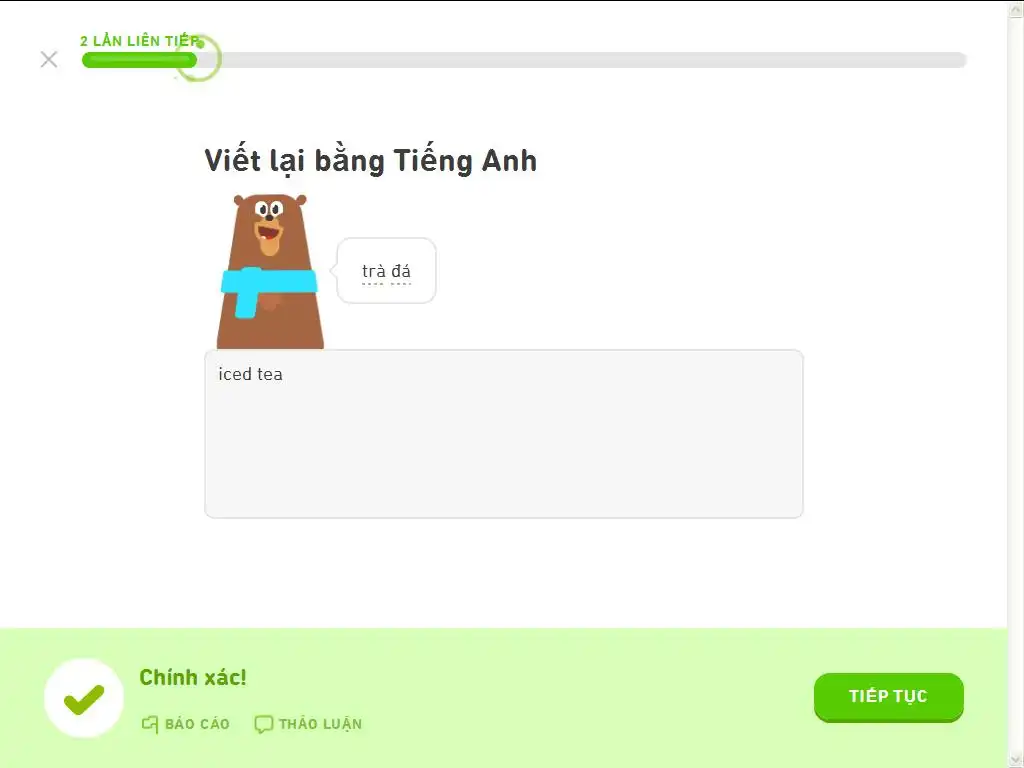Click the "2 LẦN LIÊN TIẾP" streak label
1024x768 pixels.
click(x=140, y=41)
